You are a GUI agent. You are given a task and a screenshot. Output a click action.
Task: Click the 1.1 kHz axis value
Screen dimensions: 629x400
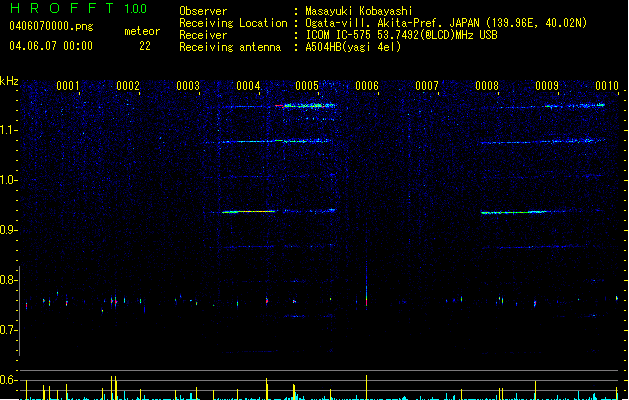pos(8,130)
